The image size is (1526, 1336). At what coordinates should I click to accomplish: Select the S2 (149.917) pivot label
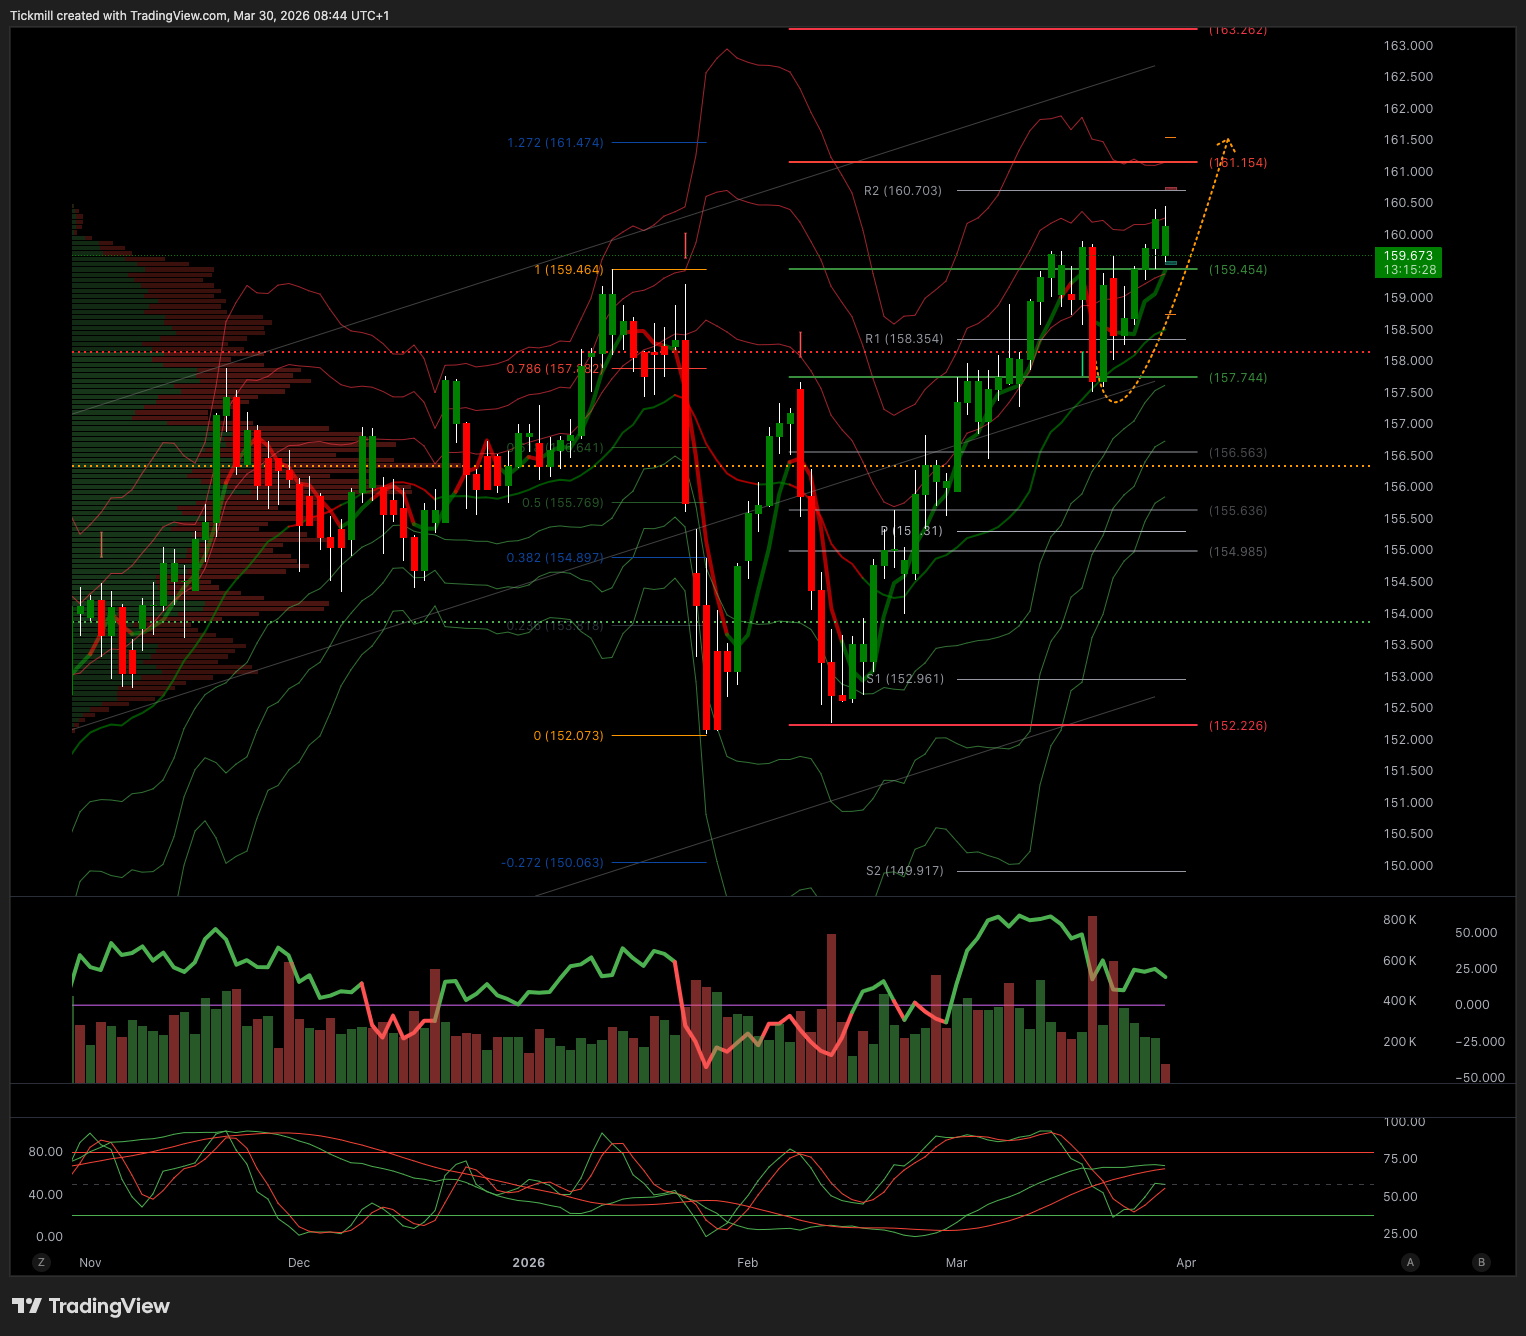coord(904,871)
